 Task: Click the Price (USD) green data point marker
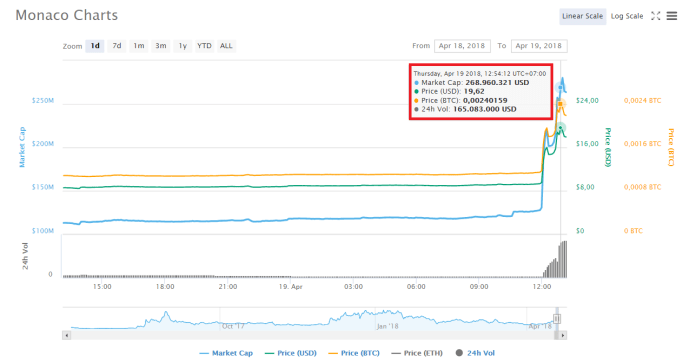point(561,128)
